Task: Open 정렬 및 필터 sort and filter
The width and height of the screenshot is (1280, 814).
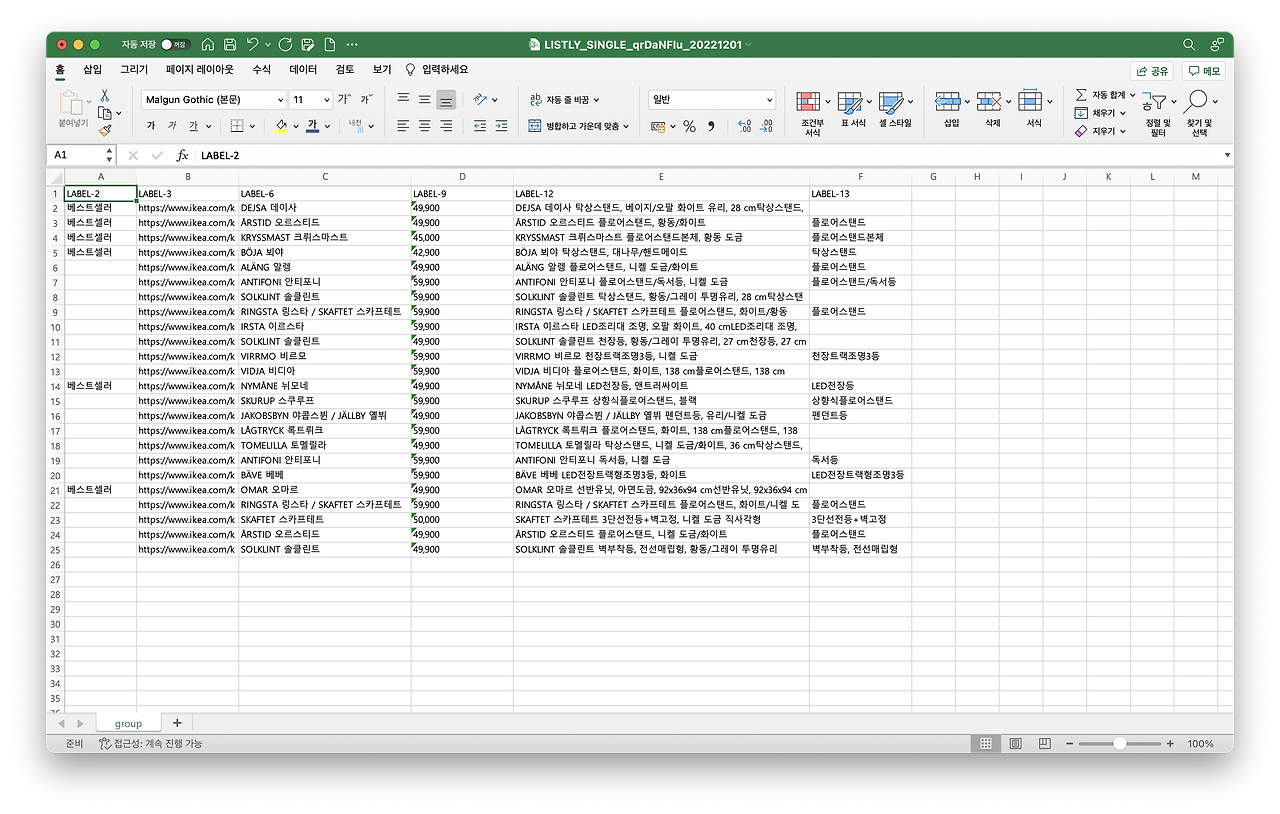Action: click(x=1158, y=112)
